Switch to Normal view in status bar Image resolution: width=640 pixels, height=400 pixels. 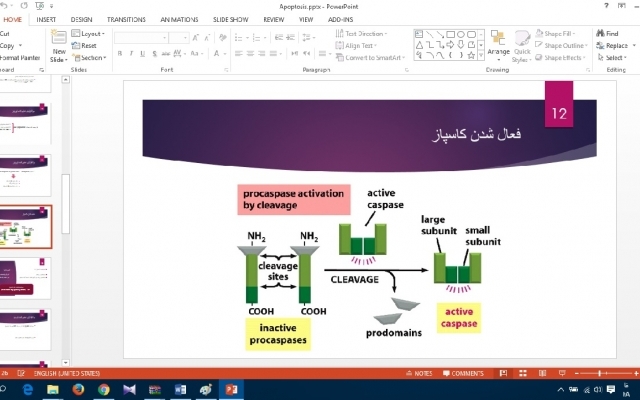point(503,373)
